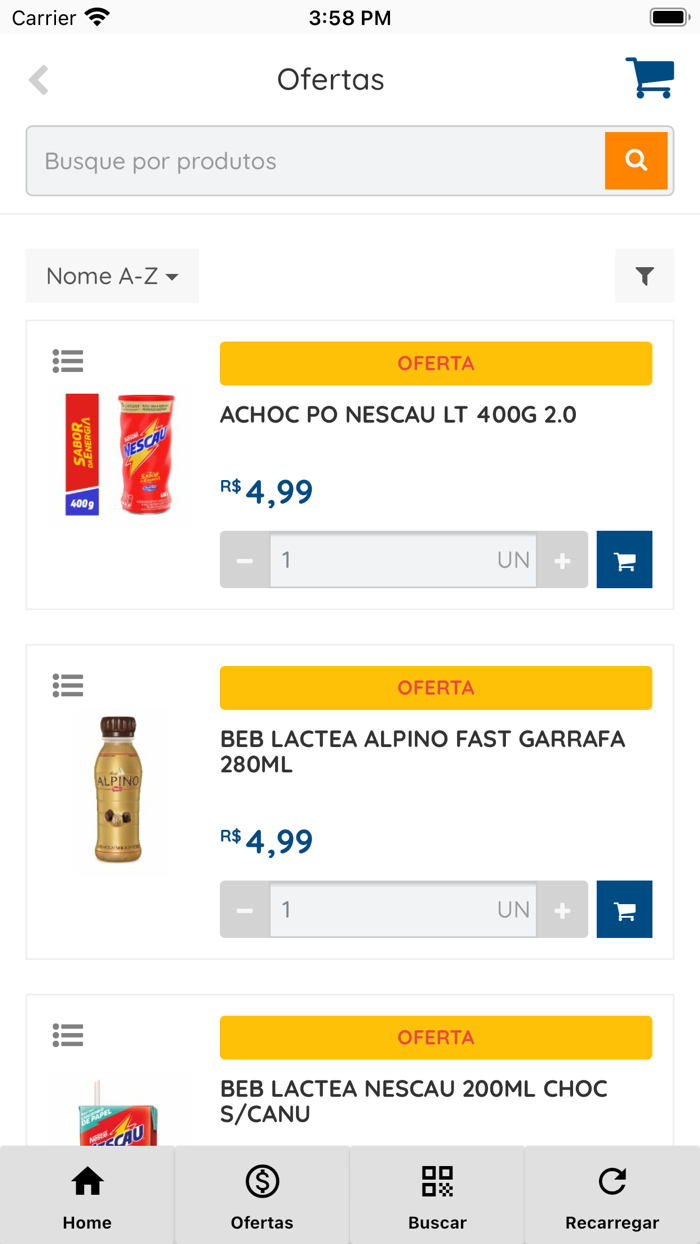Viewport: 700px width, 1244px height.
Task: Tap the back arrow to return
Action: 38,78
